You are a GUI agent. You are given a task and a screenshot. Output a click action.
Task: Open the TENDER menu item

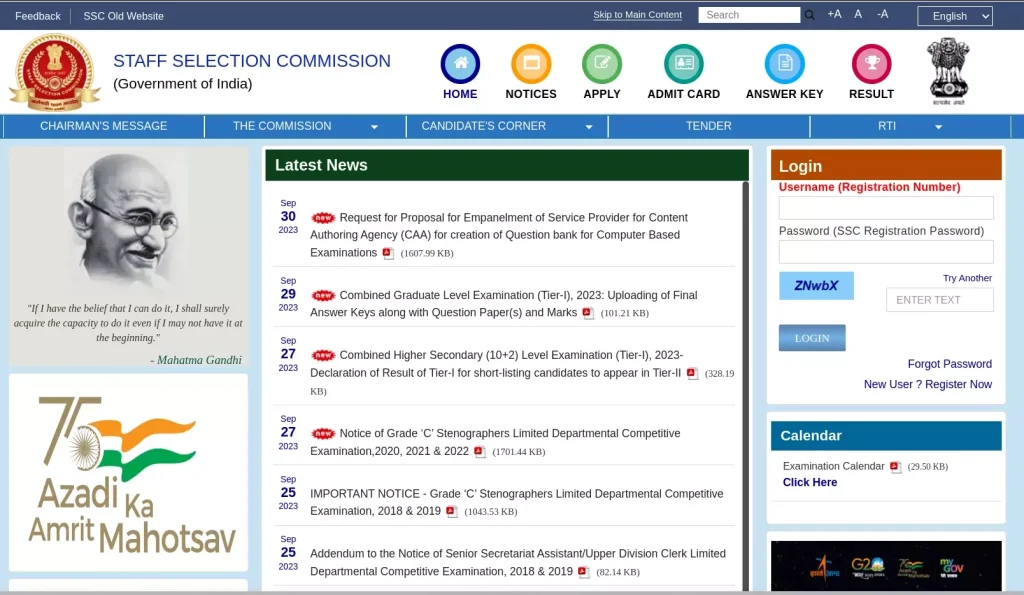pyautogui.click(x=709, y=126)
